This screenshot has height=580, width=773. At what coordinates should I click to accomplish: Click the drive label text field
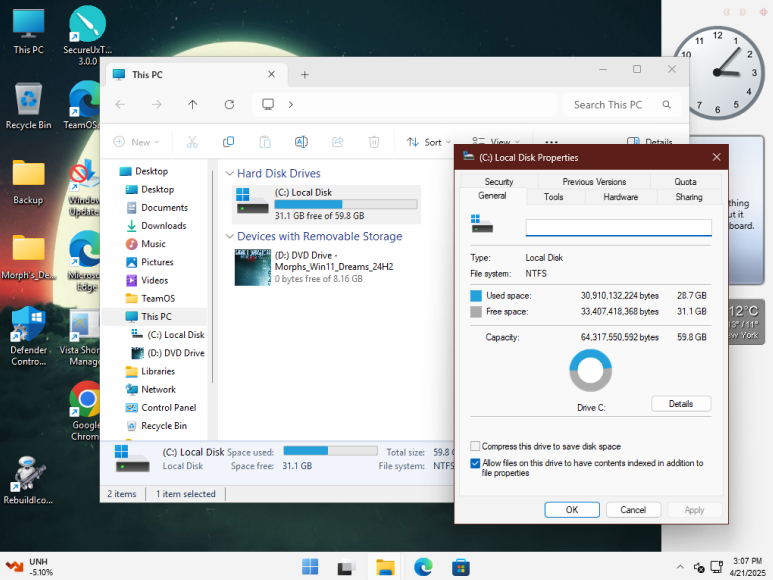618,228
